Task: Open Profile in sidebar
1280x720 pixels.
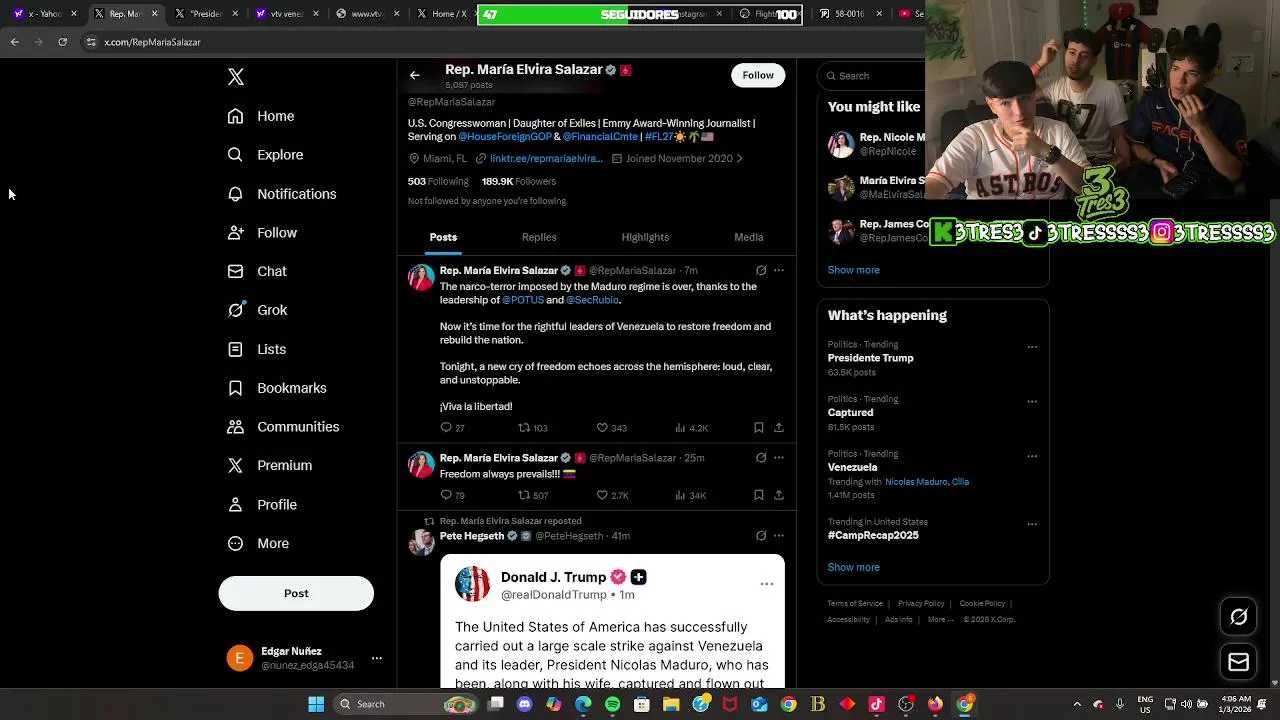Action: coord(262,505)
